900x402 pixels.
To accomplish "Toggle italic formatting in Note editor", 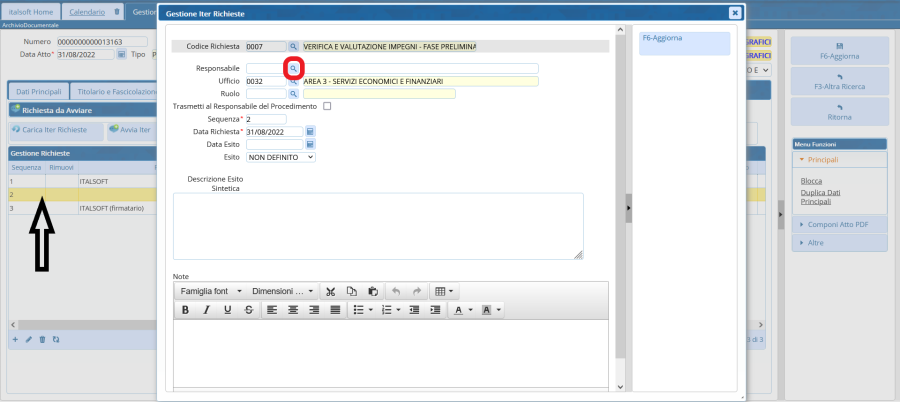I will click(207, 310).
